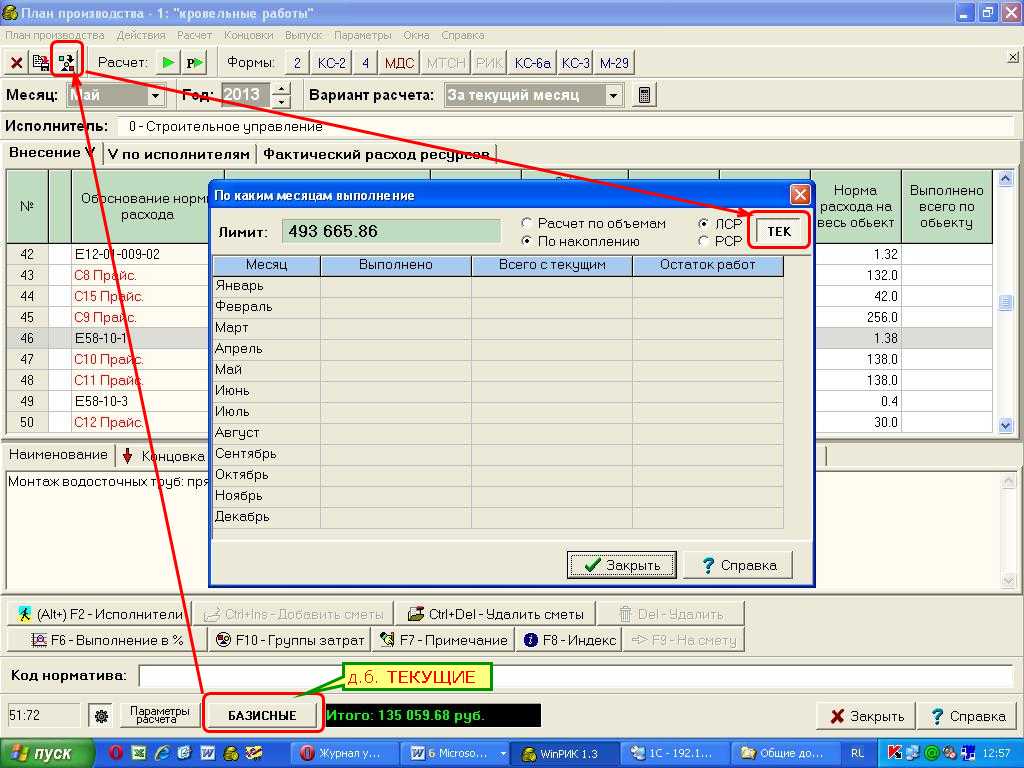Click the Kaspersky tray icon
Image resolution: width=1024 pixels, height=768 pixels.
[x=895, y=754]
